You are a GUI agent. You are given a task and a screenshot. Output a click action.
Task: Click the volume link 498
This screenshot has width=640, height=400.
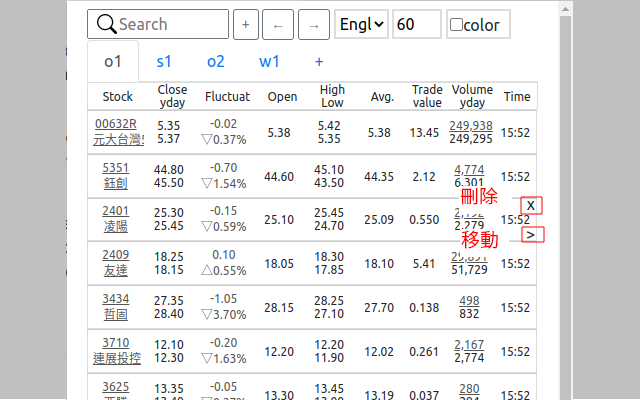click(x=469, y=301)
